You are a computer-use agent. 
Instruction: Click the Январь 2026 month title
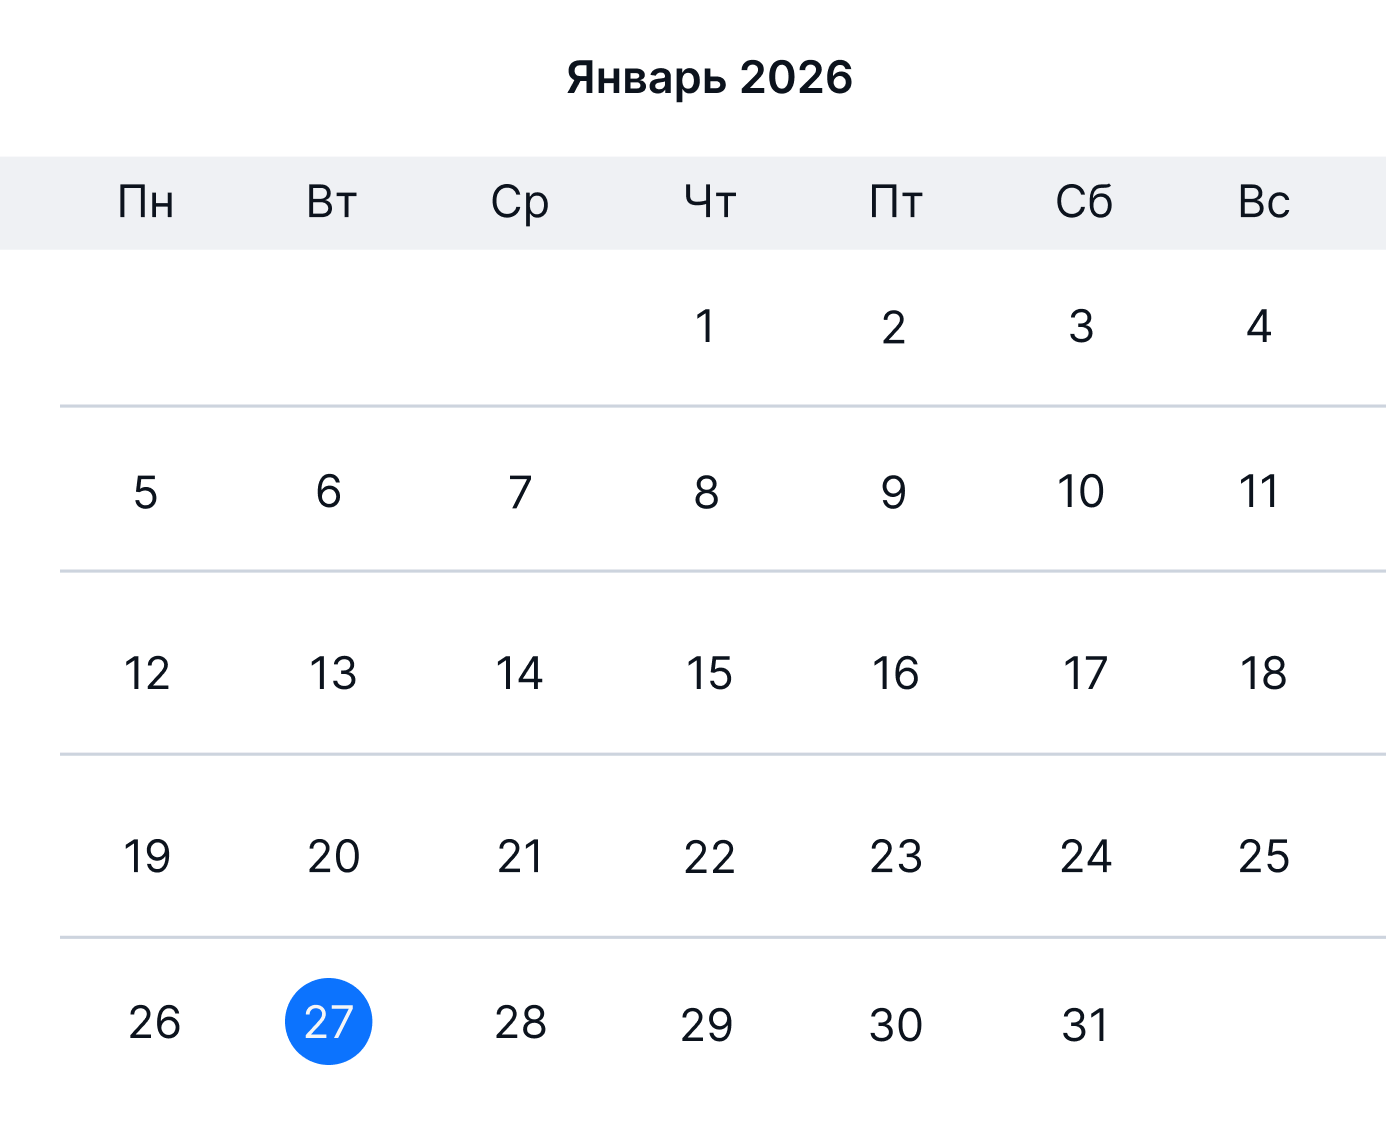tap(709, 78)
